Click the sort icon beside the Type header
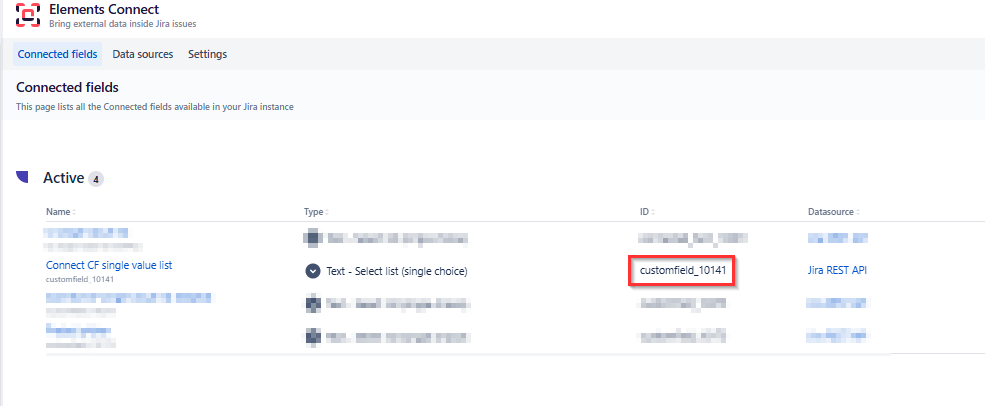This screenshot has width=985, height=406. point(328,212)
